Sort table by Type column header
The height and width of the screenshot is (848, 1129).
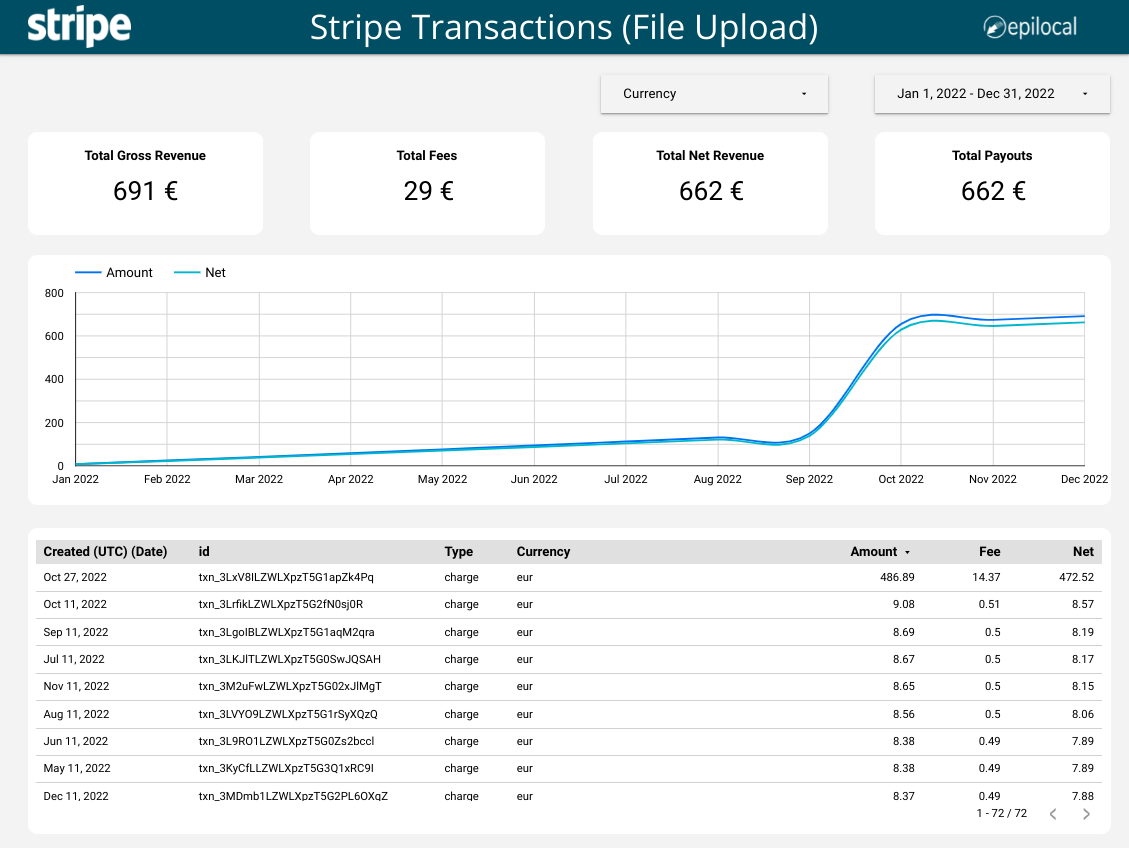click(459, 552)
